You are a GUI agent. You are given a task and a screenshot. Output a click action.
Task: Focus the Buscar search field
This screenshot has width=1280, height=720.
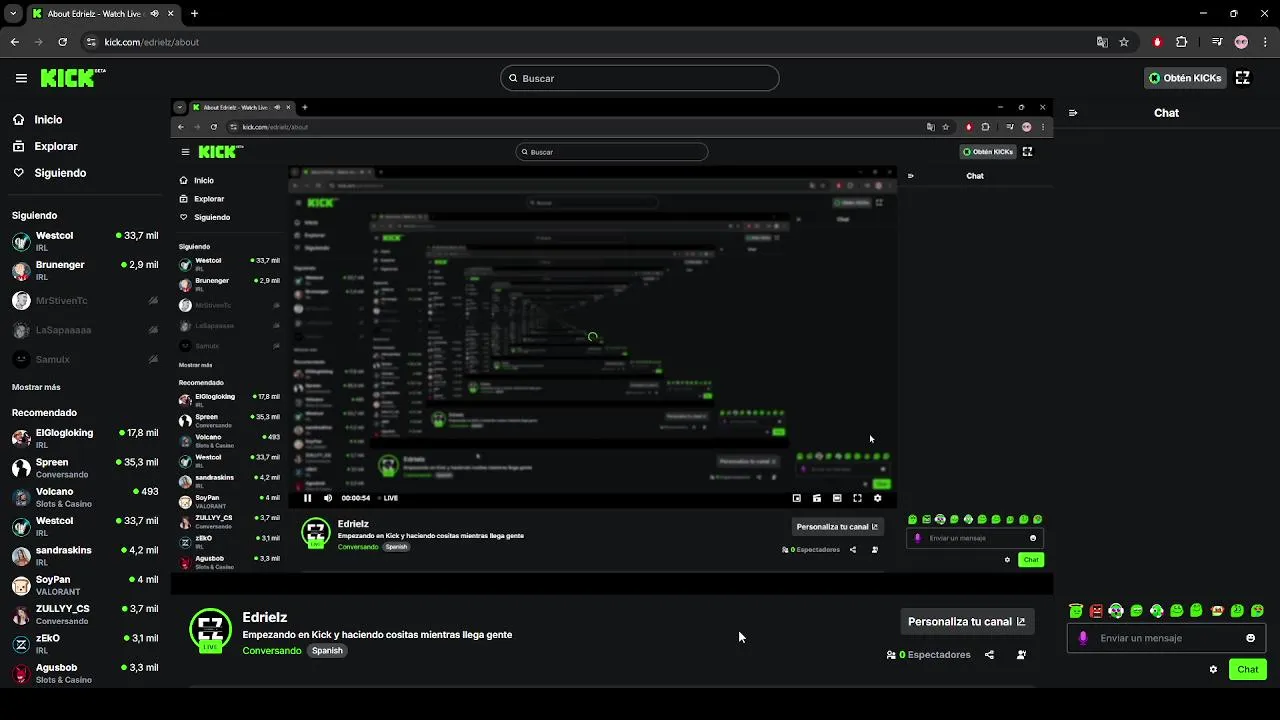click(x=640, y=78)
